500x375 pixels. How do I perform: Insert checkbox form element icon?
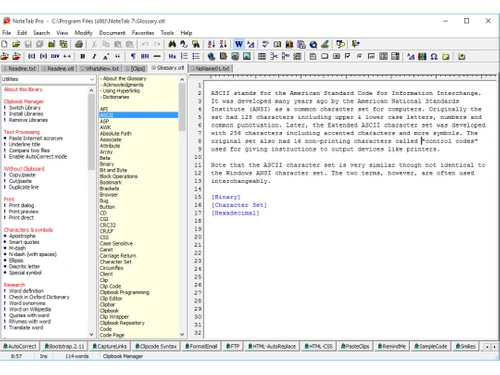[348, 56]
